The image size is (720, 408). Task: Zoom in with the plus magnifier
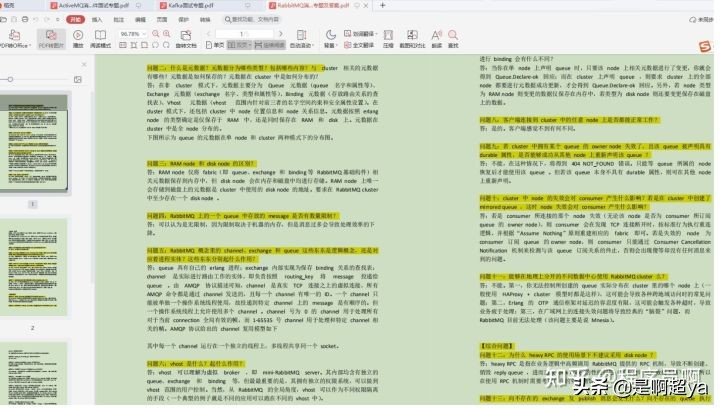pyautogui.click(x=166, y=34)
